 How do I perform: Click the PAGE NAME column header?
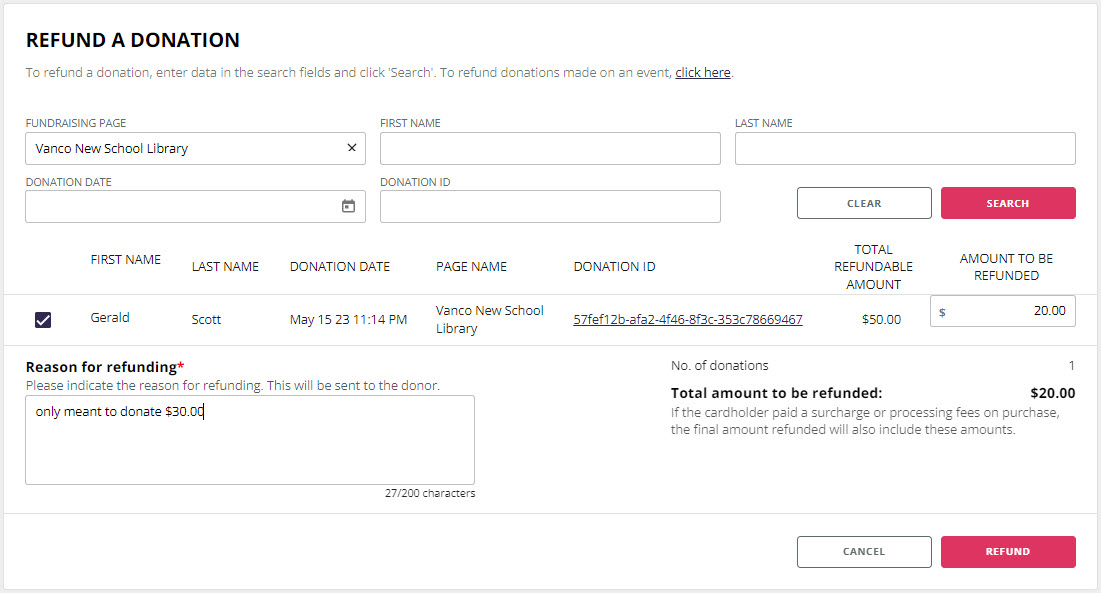[471, 266]
